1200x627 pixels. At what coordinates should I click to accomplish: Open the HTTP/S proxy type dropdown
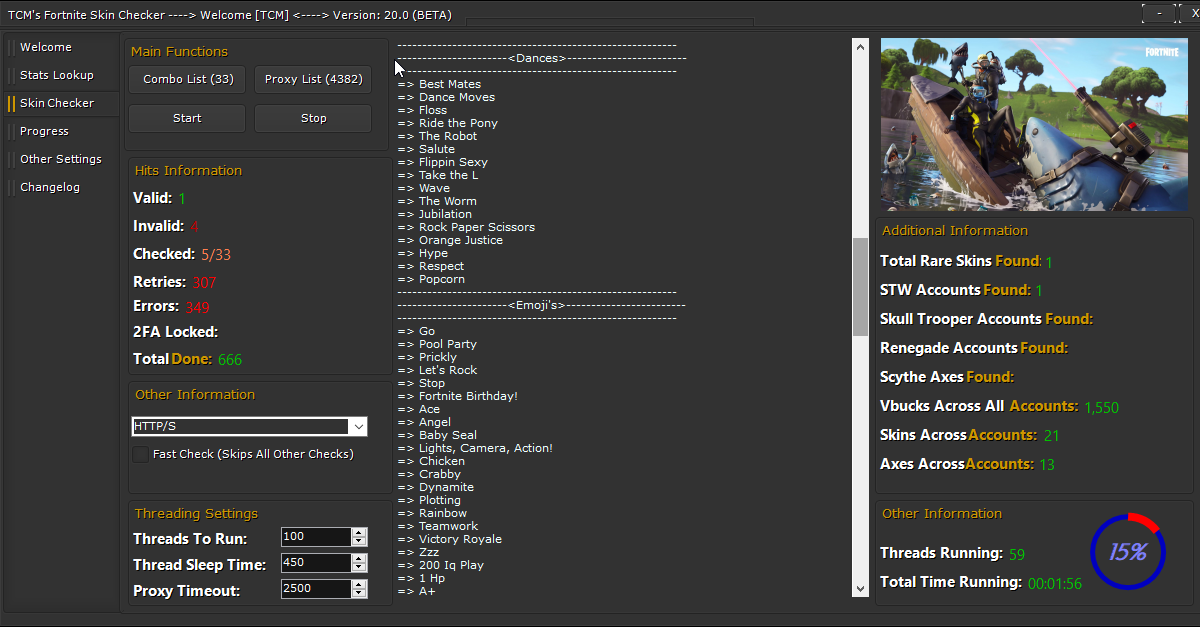[x=250, y=427]
